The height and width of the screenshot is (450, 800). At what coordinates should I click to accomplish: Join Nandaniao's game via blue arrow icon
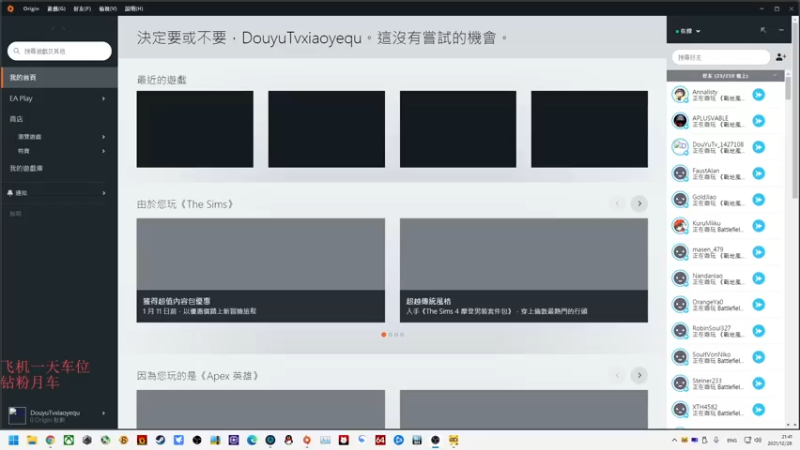point(759,279)
